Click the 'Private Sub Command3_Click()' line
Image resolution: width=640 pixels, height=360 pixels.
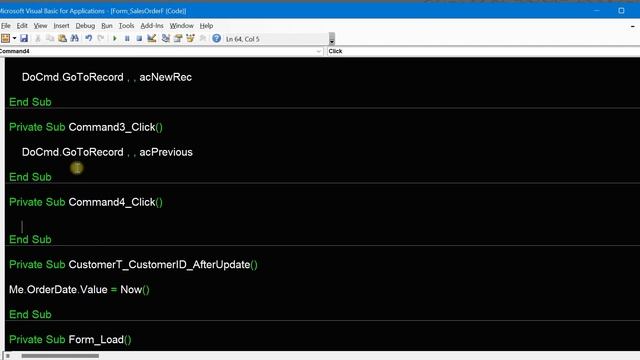(86, 127)
